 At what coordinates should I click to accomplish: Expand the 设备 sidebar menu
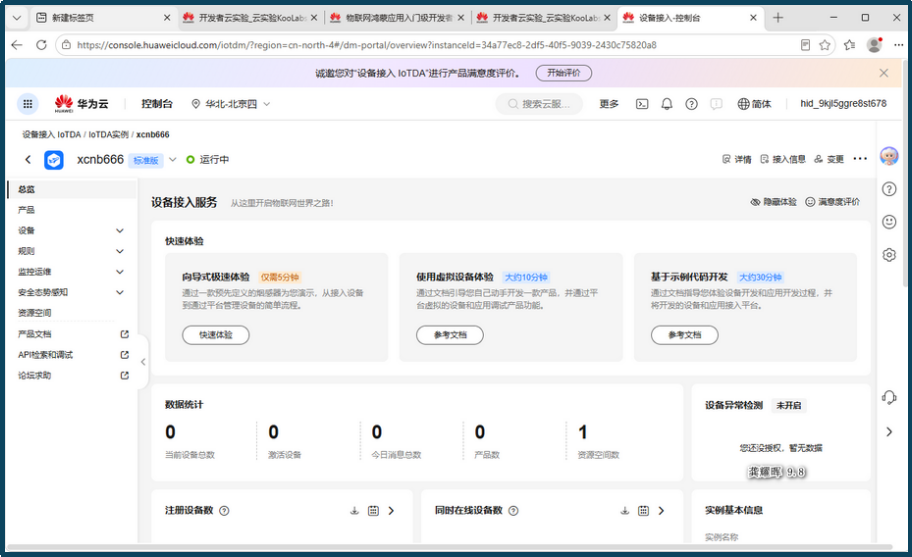click(x=120, y=231)
